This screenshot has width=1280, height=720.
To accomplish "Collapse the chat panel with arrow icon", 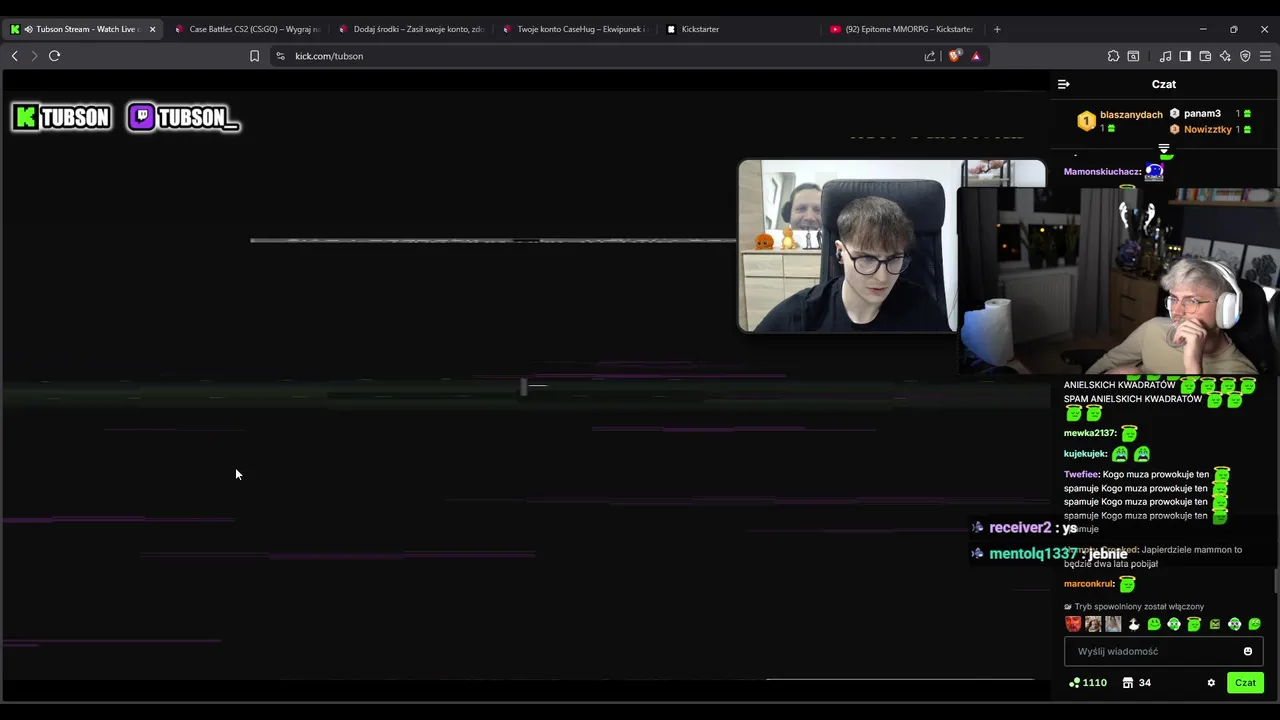I will (x=1063, y=84).
